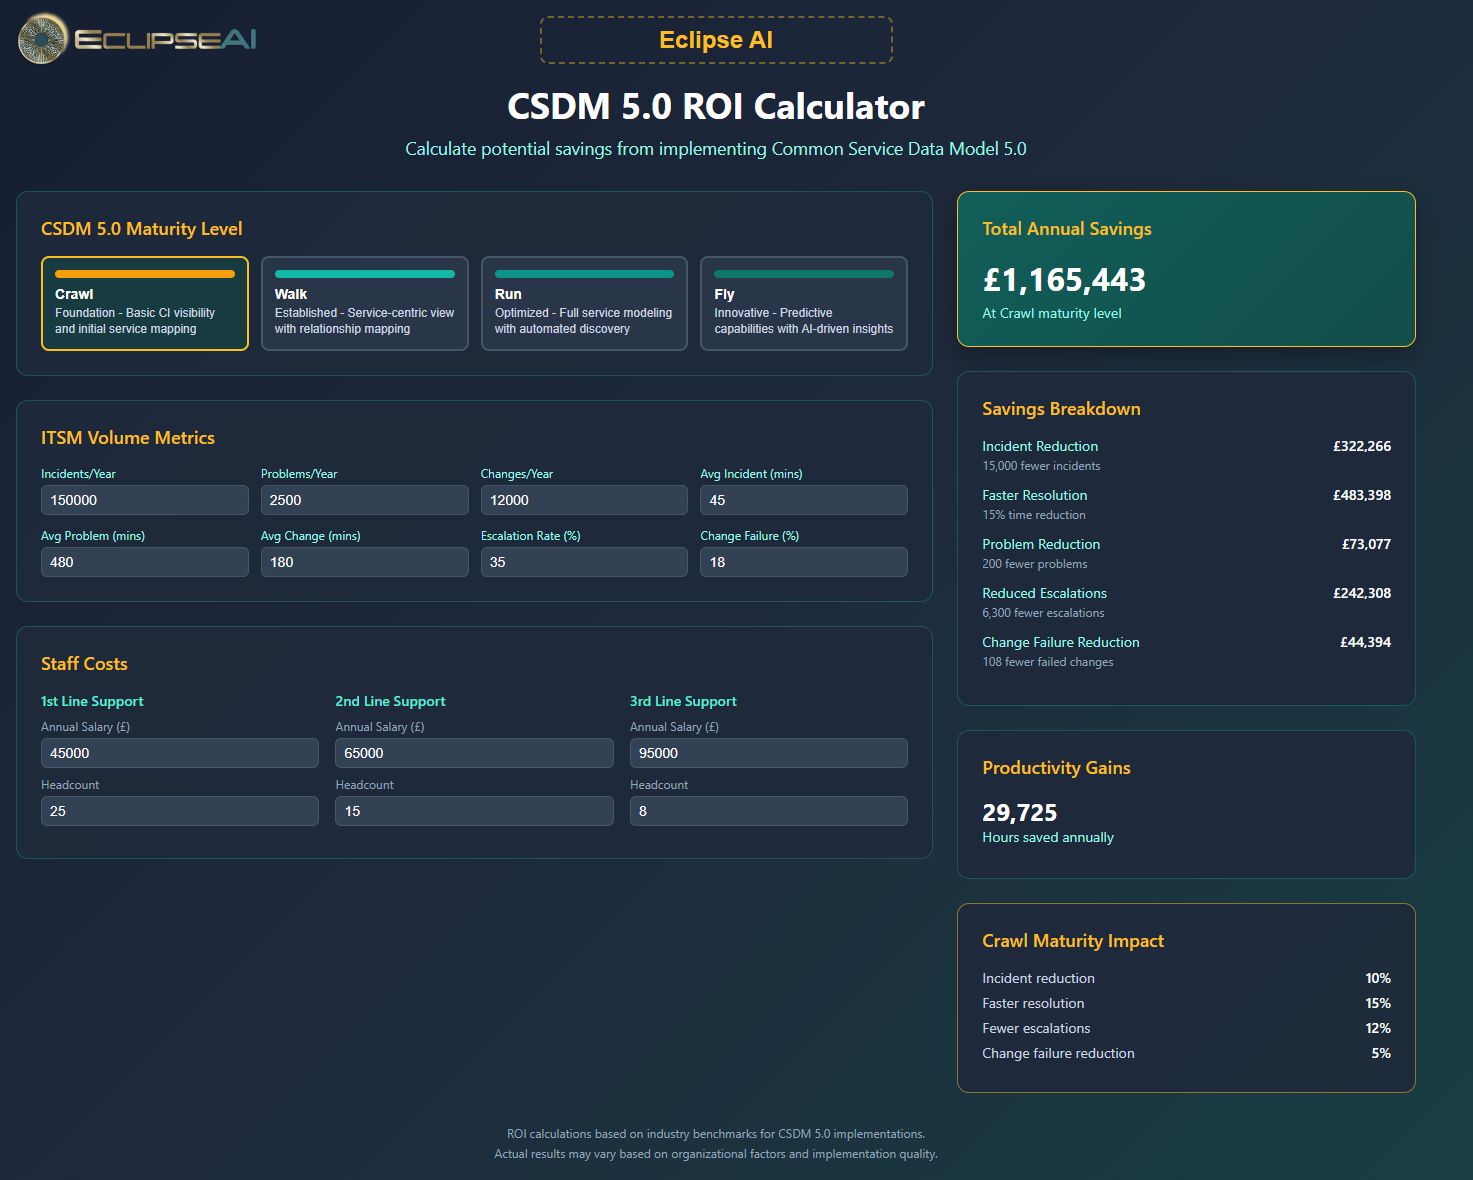Click the Total Annual Savings panel
The image size is (1473, 1180).
[x=1186, y=269]
